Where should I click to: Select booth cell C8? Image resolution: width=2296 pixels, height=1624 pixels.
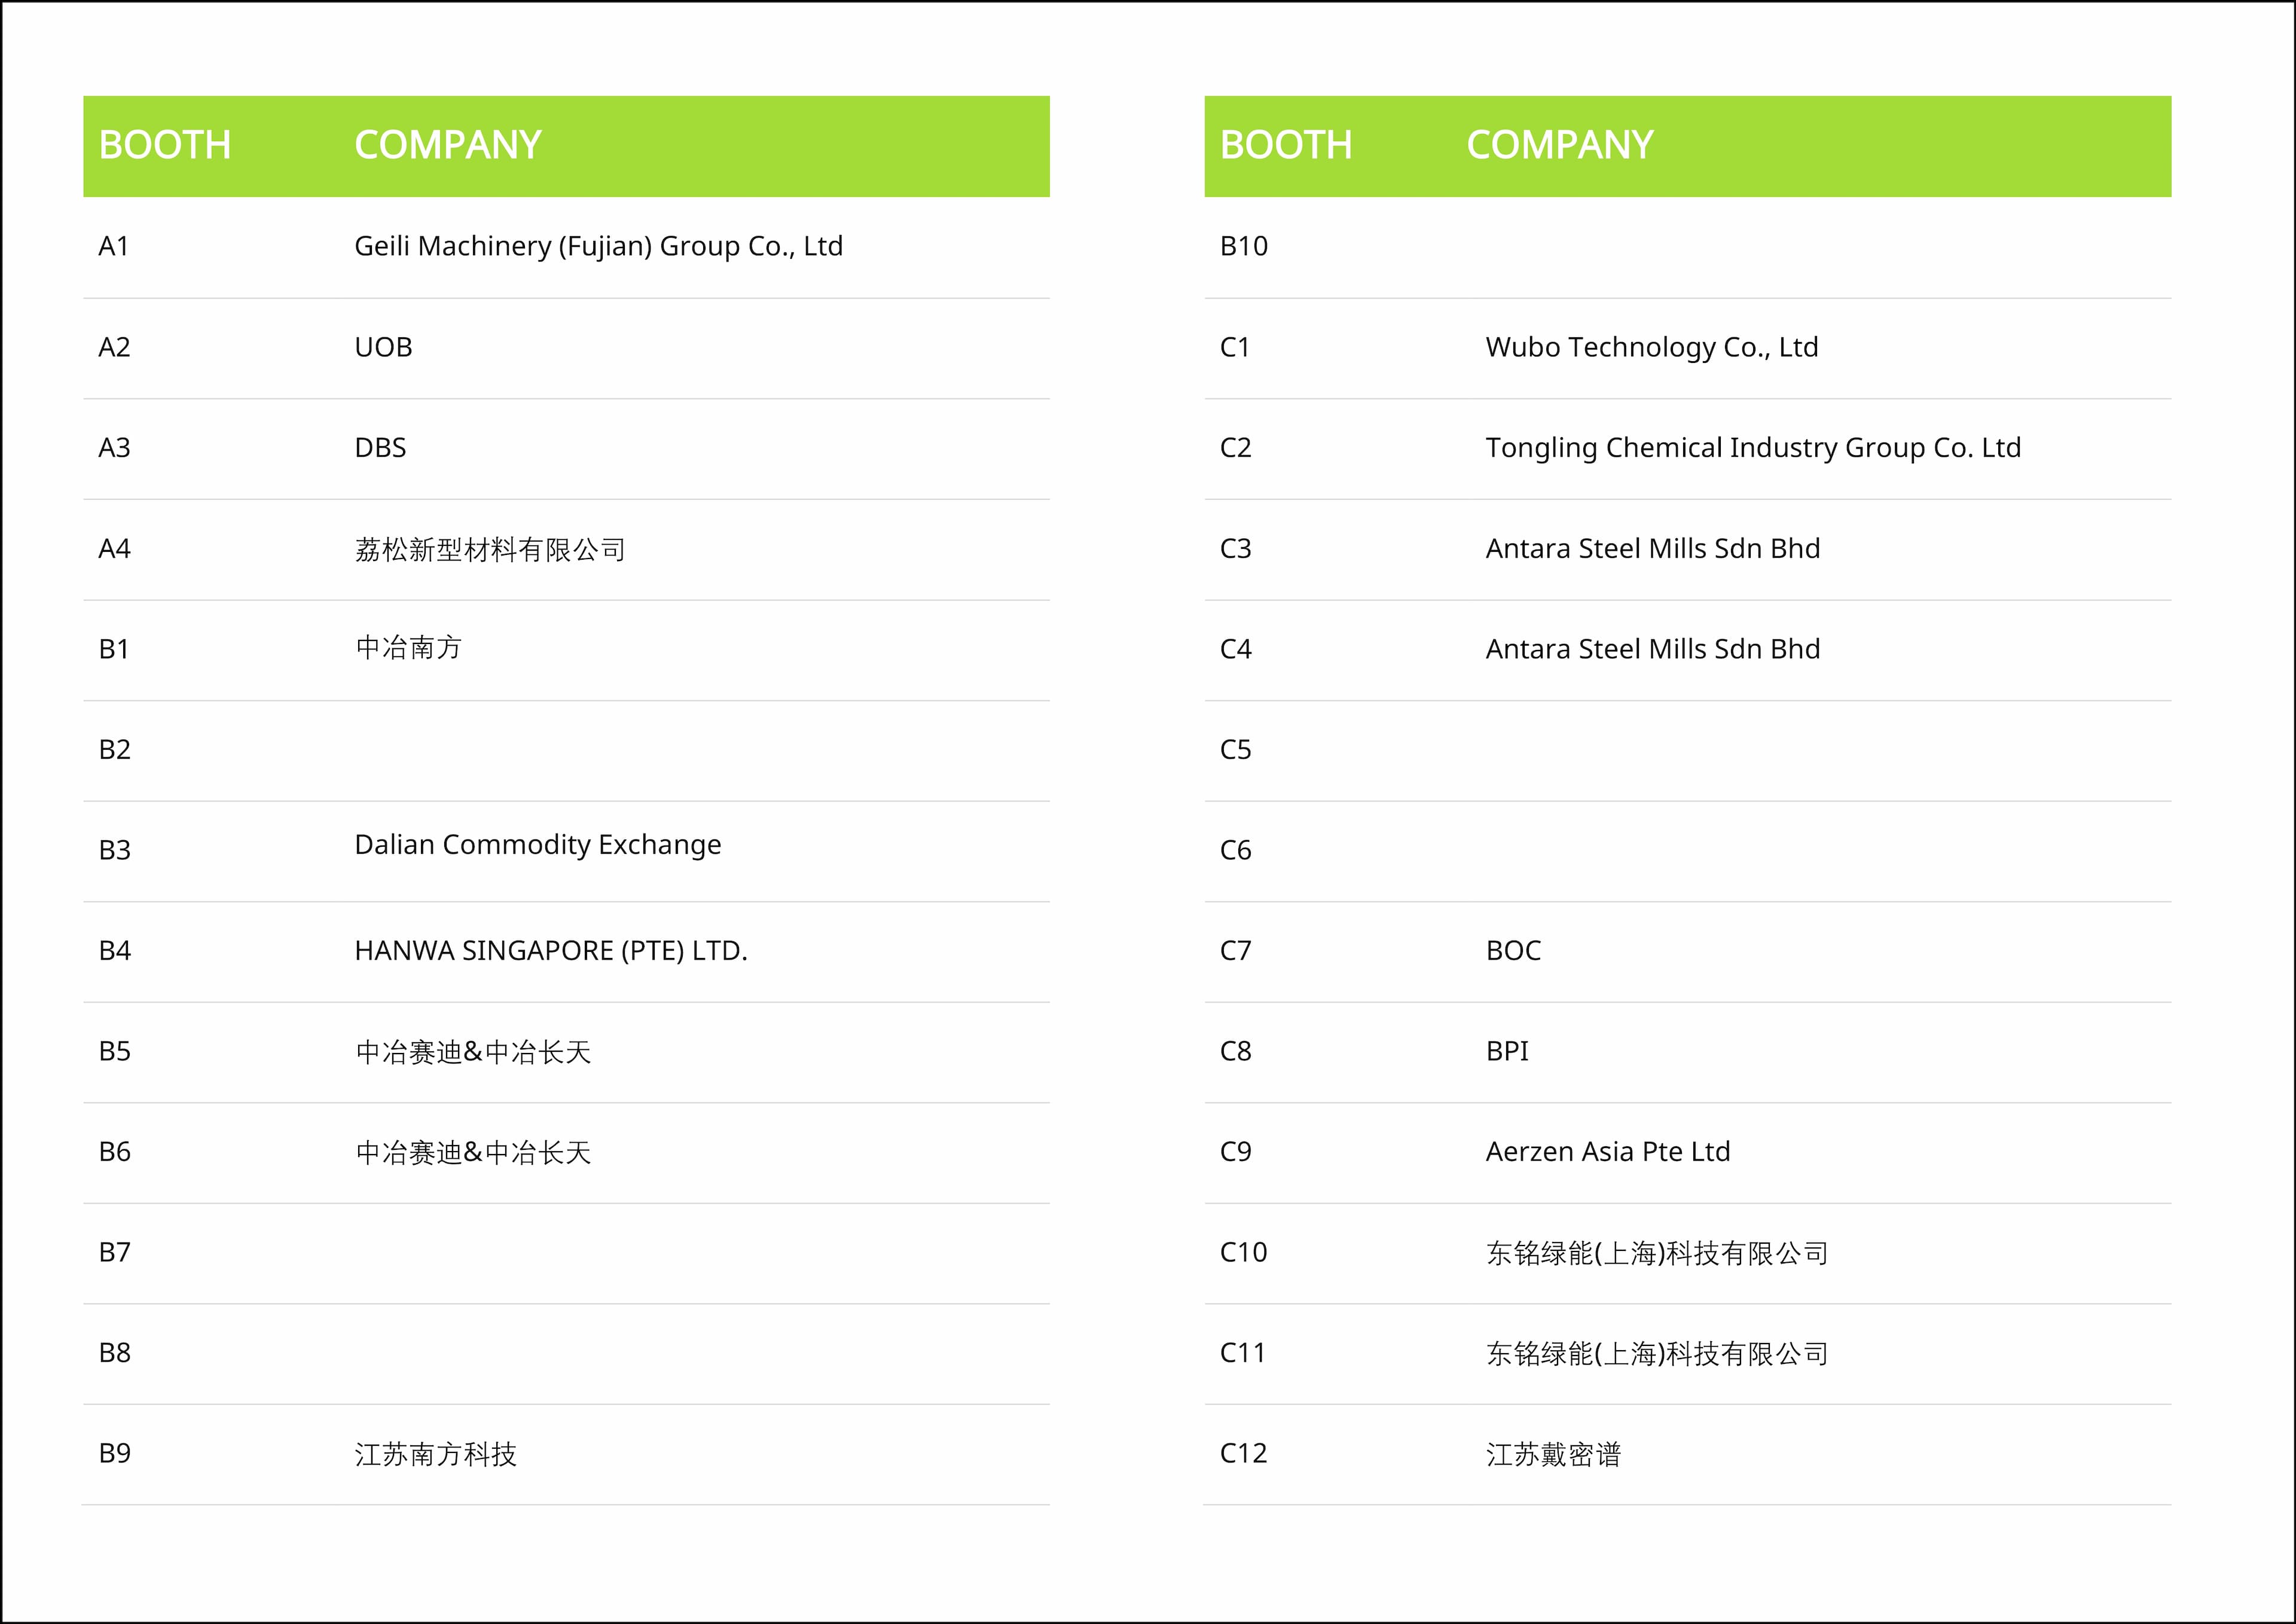coord(1235,1051)
